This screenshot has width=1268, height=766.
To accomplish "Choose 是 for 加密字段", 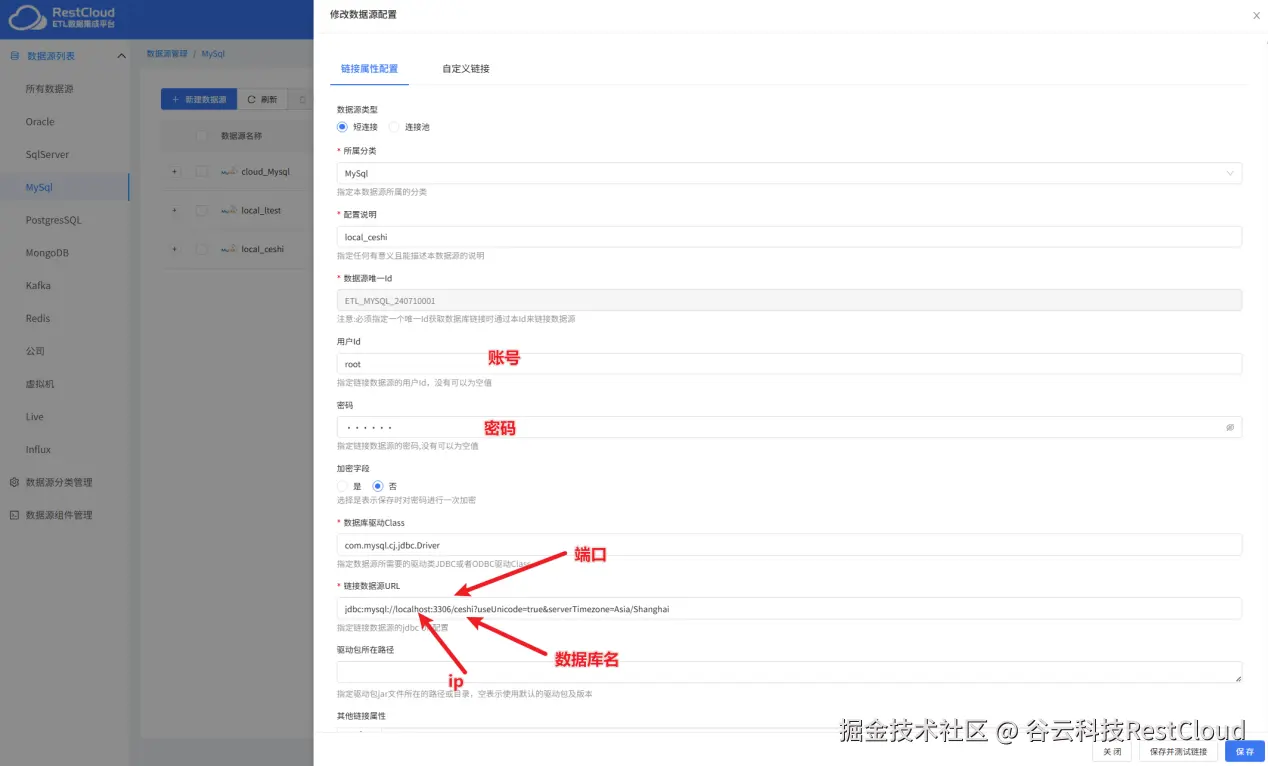I will click(342, 486).
